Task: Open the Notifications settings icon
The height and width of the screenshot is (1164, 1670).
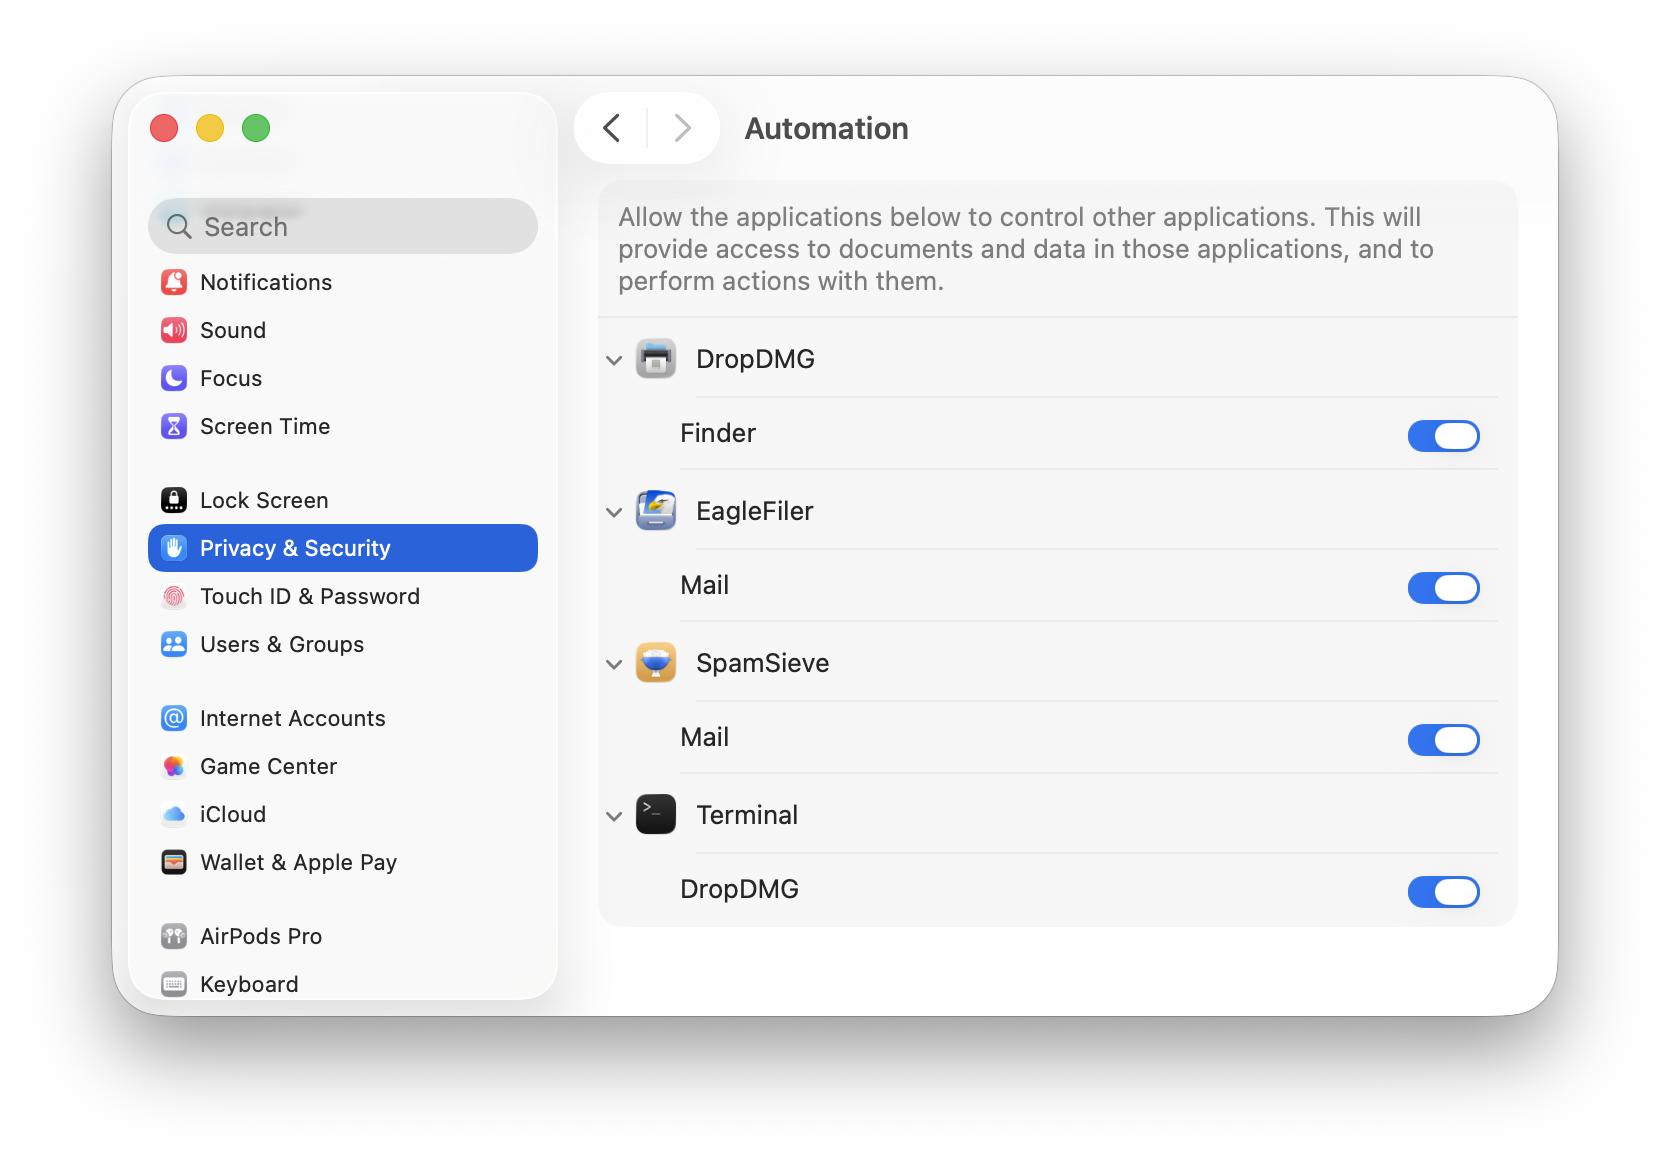Action: point(174,282)
